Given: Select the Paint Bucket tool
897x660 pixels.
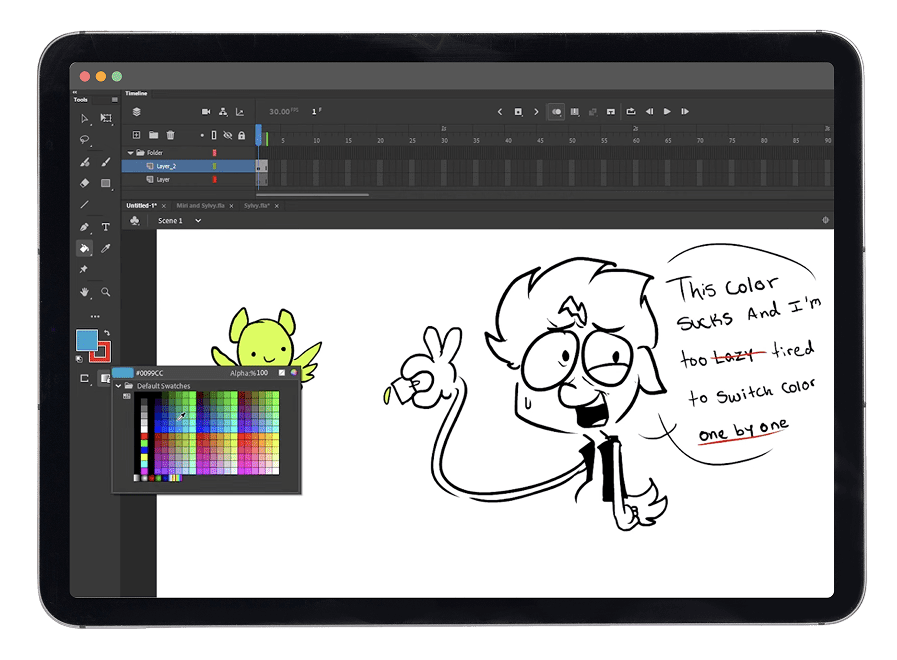Looking at the screenshot, I should click(85, 248).
